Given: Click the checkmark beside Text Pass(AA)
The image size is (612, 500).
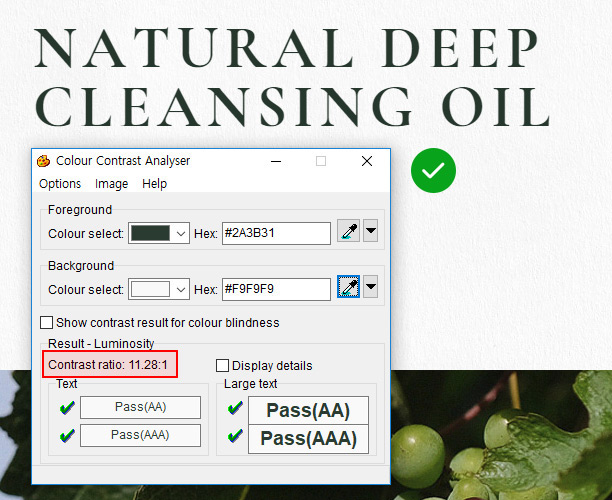Looking at the screenshot, I should click(x=67, y=408).
